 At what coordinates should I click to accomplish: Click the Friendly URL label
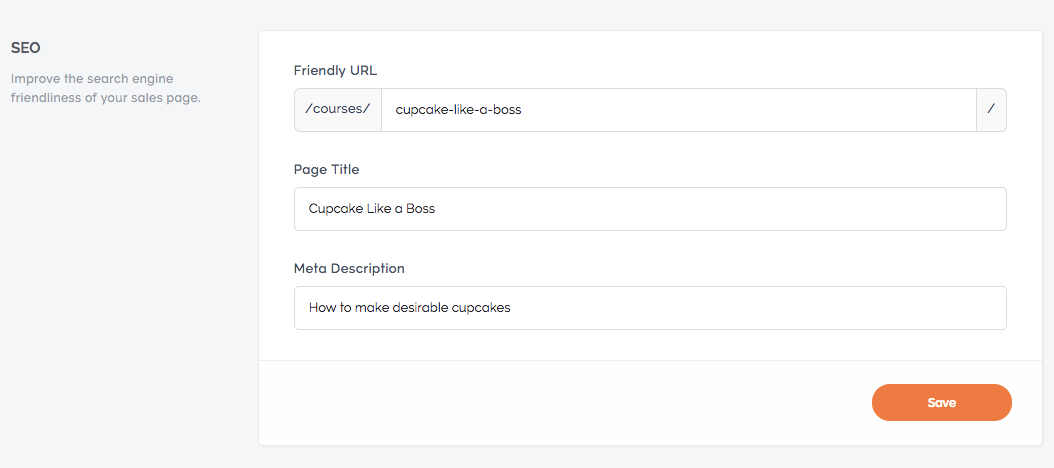(335, 71)
